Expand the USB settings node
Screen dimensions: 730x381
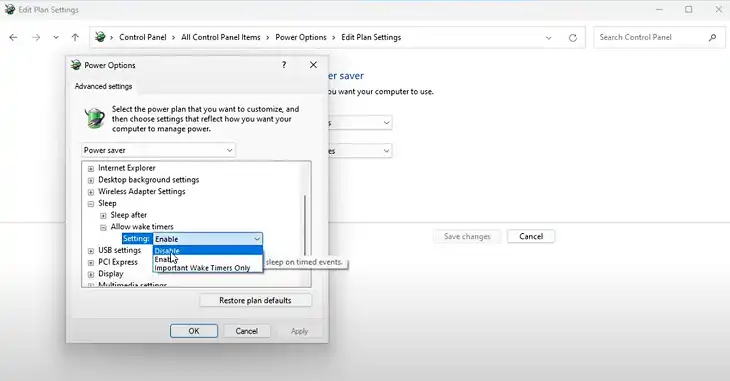click(x=91, y=251)
